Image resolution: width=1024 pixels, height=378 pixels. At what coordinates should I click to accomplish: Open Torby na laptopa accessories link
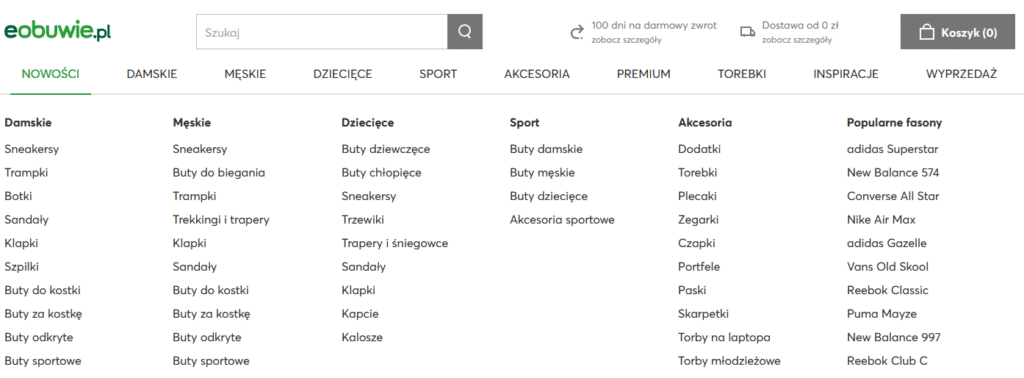pos(724,338)
